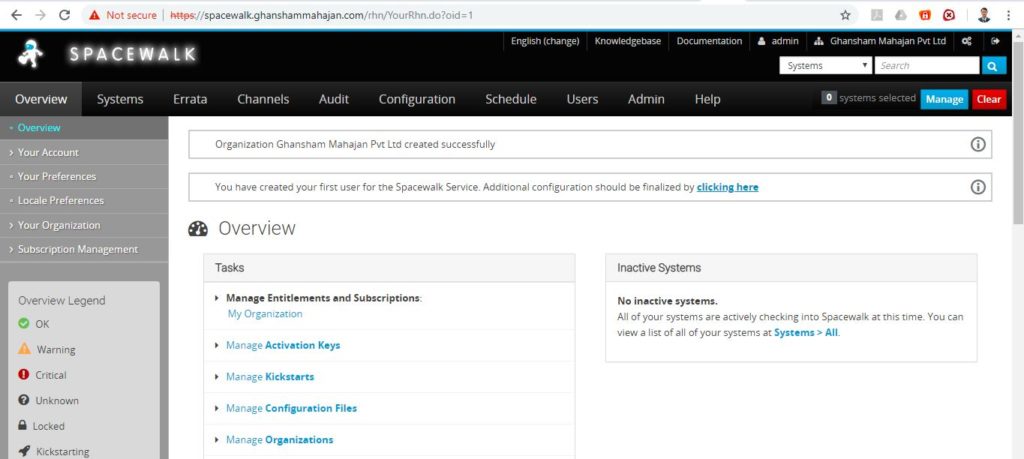Click the Locked padlock legend icon
Image resolution: width=1024 pixels, height=459 pixels.
pyautogui.click(x=23, y=425)
